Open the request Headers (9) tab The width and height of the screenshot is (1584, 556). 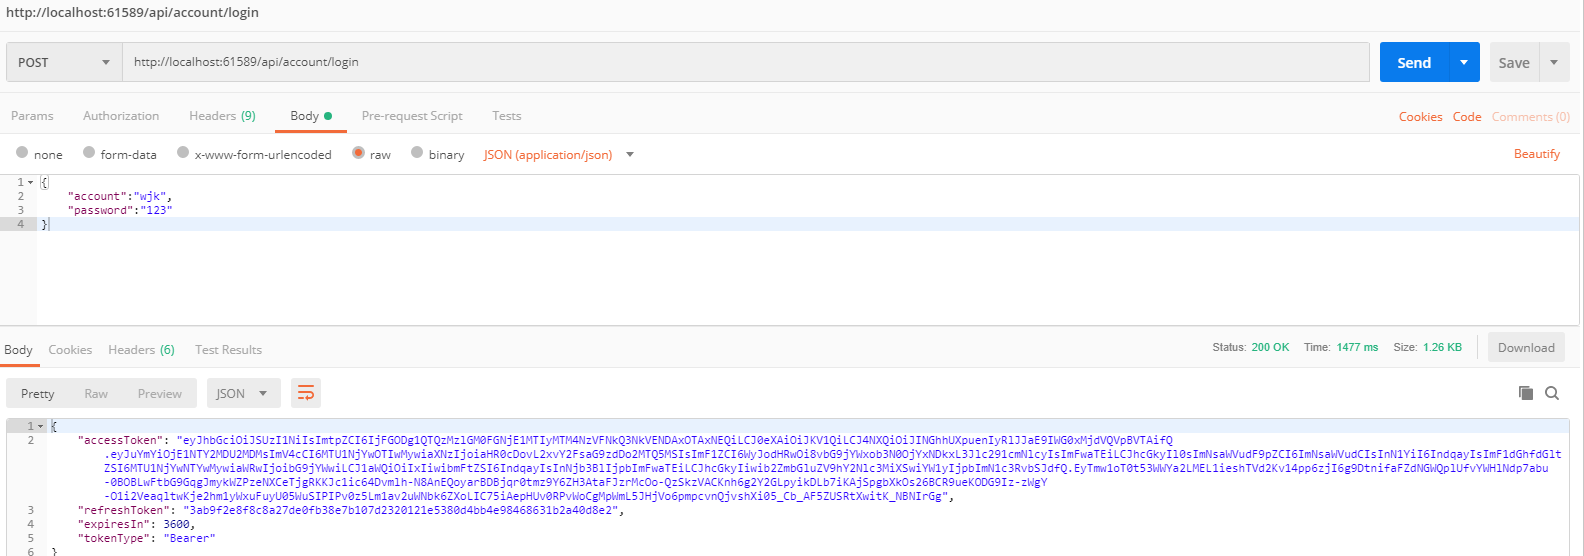[x=222, y=116]
